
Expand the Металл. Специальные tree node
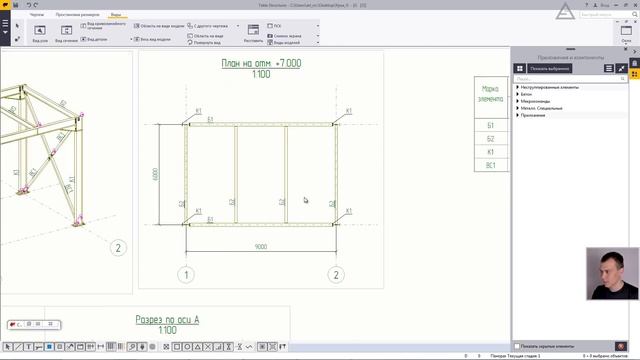518,108
